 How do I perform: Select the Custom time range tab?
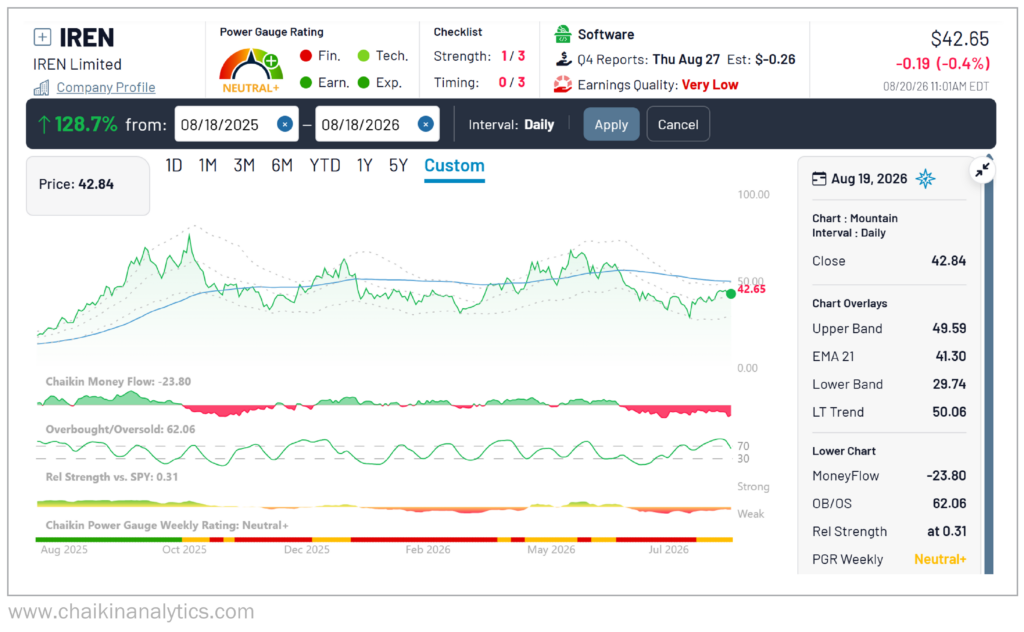pos(455,166)
